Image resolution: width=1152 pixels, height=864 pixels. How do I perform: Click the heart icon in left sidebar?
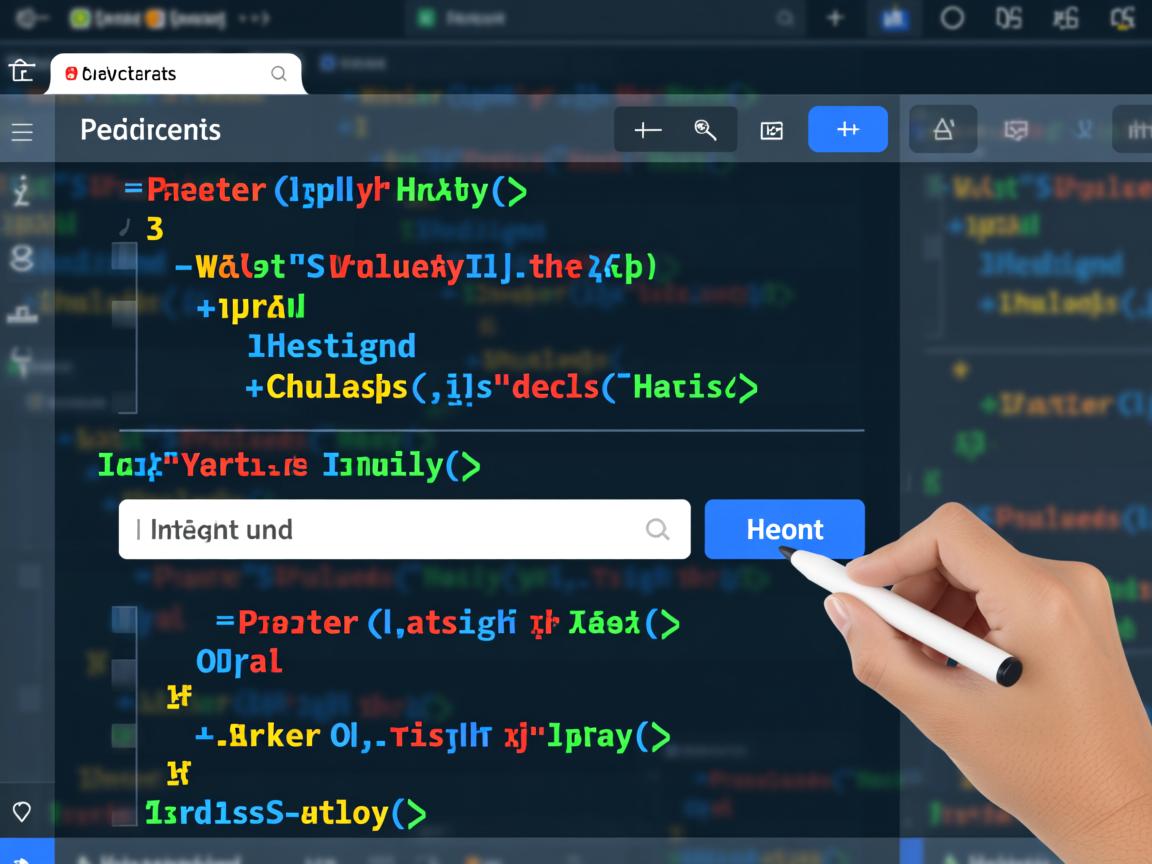[21, 811]
